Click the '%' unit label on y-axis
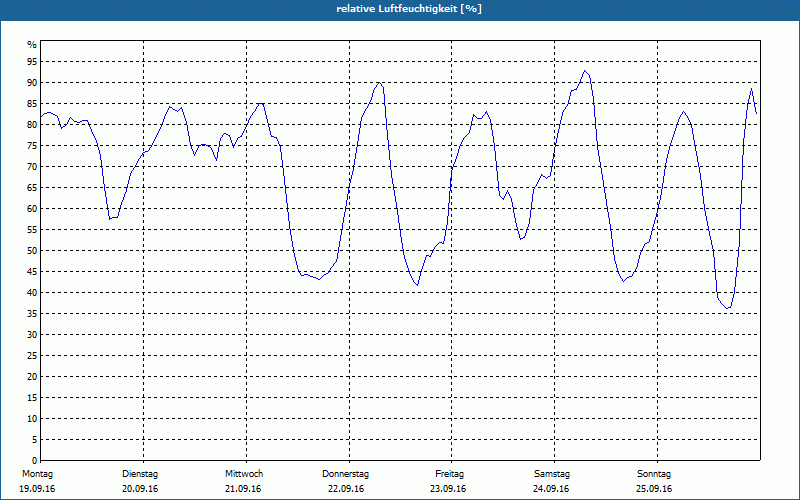800x500 pixels. click(x=32, y=45)
